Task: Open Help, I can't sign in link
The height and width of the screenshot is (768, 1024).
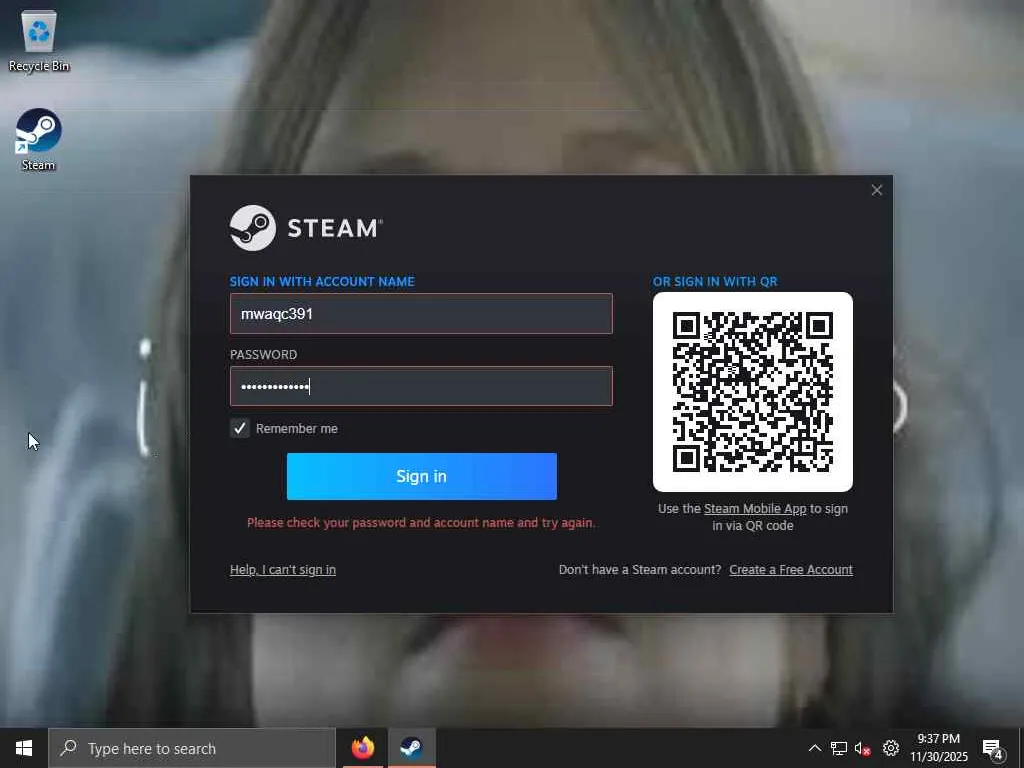Action: (283, 569)
